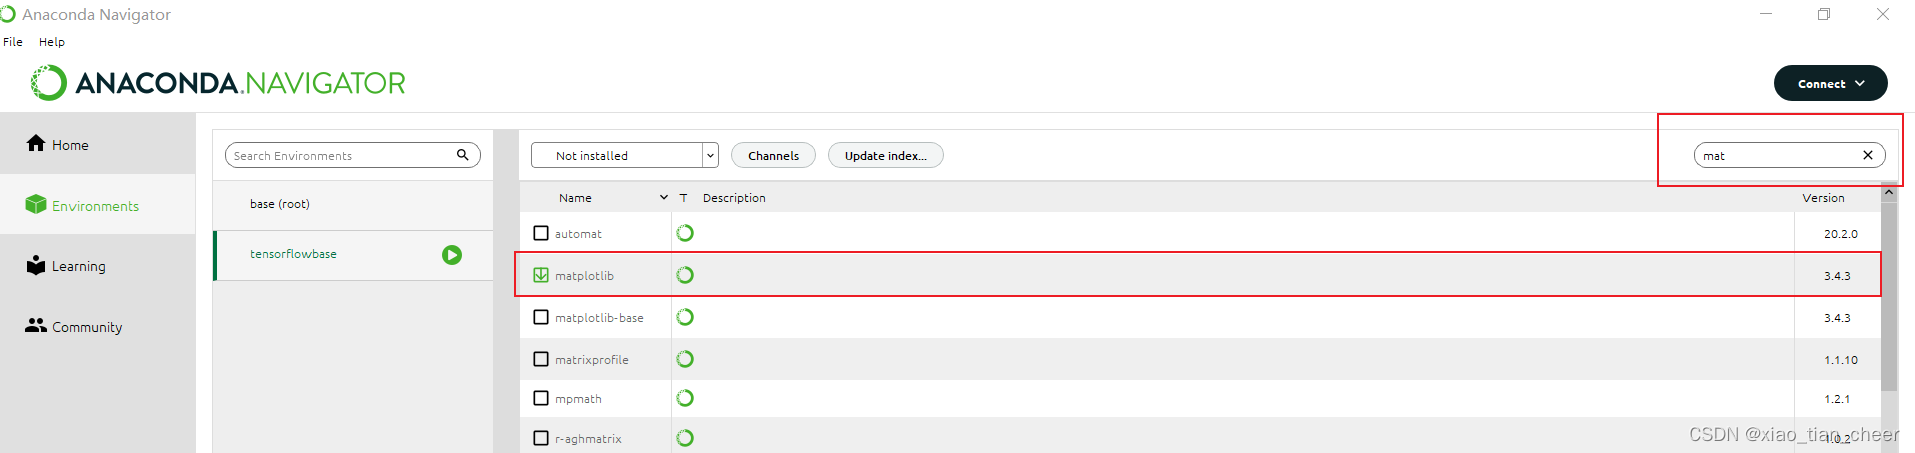Click the matplotlib package name
This screenshot has width=1915, height=453.
(584, 276)
